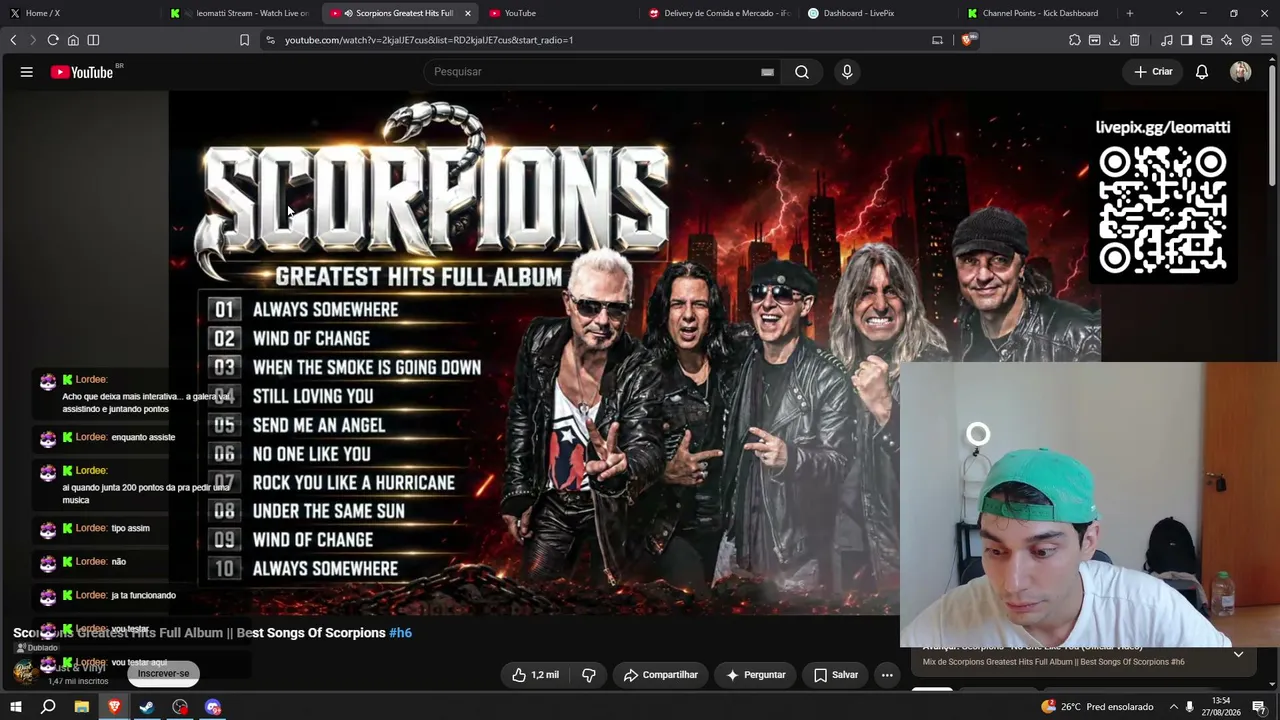This screenshot has height=720, width=1280.
Task: Open the weather widget 26°C Pred ensolarado
Action: 1097,707
